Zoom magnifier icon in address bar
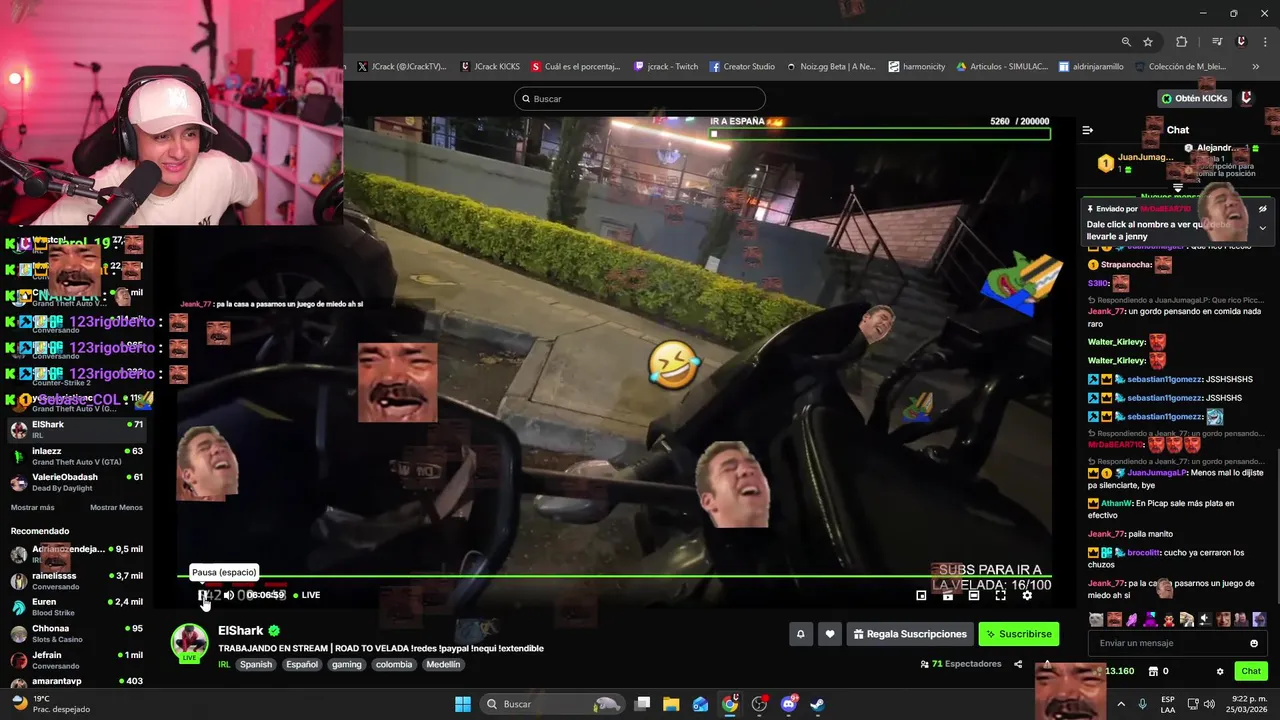 tap(1126, 42)
